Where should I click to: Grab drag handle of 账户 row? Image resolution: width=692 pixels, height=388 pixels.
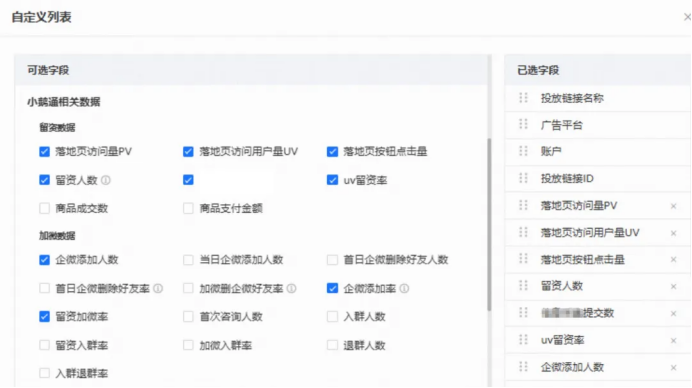point(523,151)
